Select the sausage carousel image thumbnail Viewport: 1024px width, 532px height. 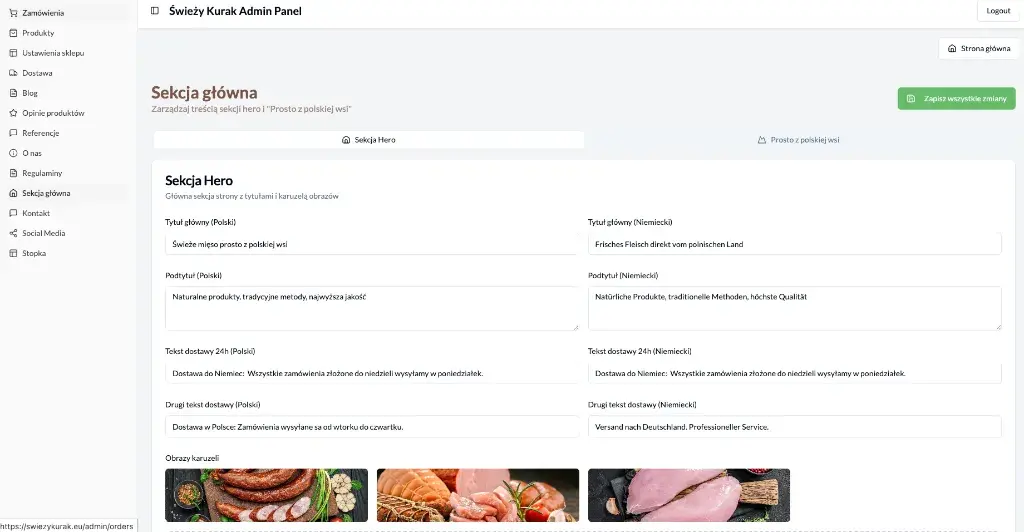(266, 495)
